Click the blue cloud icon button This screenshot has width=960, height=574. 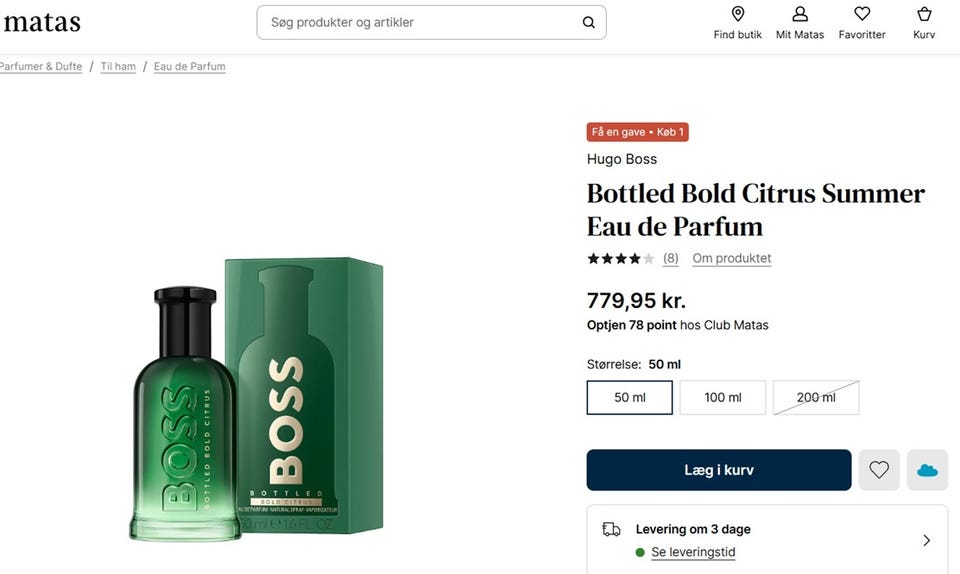point(927,470)
